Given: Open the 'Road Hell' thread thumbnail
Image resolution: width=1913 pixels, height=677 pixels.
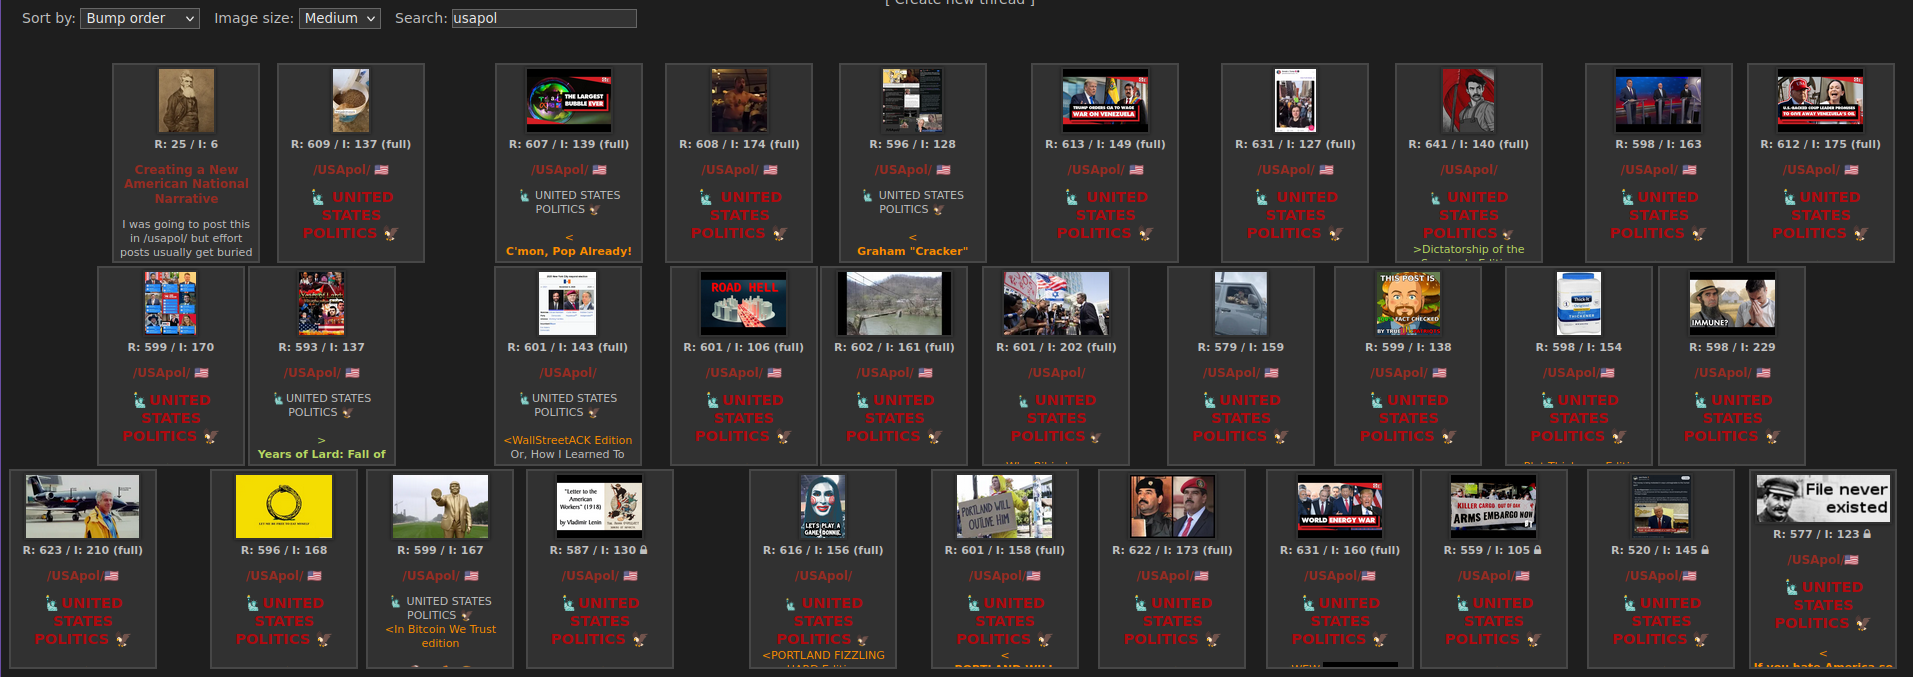Looking at the screenshot, I should click(744, 303).
